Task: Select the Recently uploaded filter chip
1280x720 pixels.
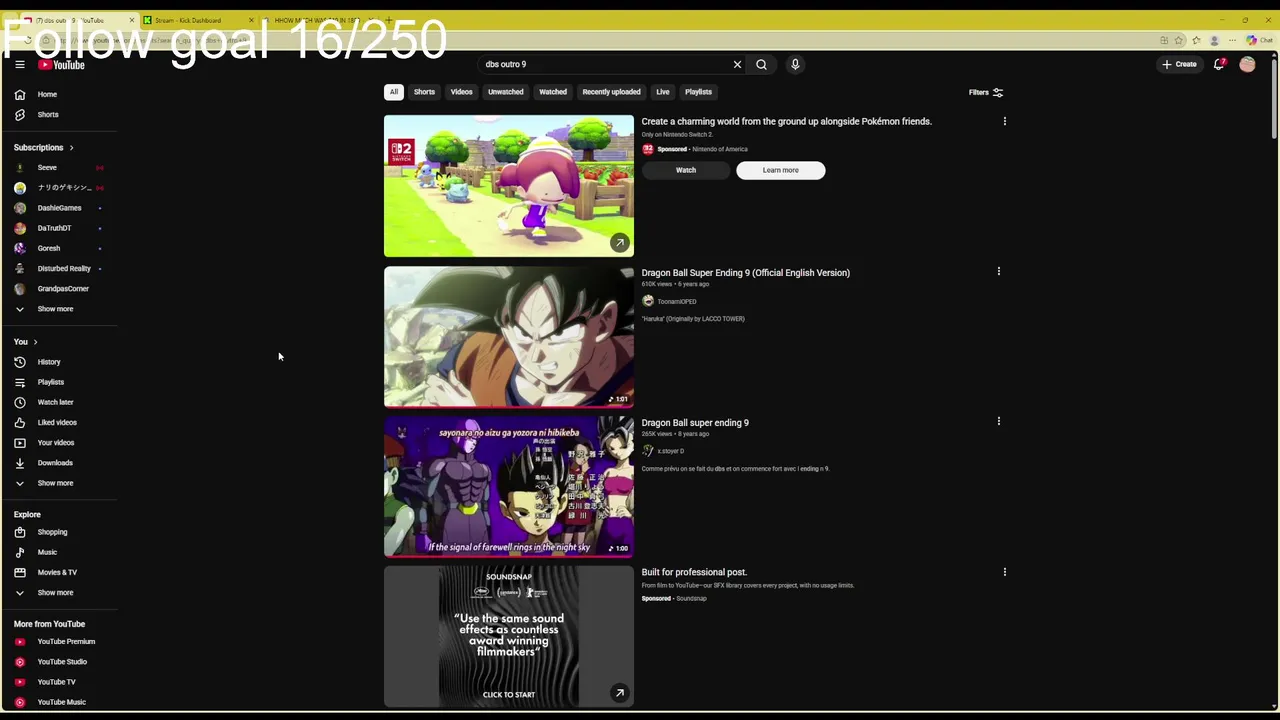Action: point(611,92)
